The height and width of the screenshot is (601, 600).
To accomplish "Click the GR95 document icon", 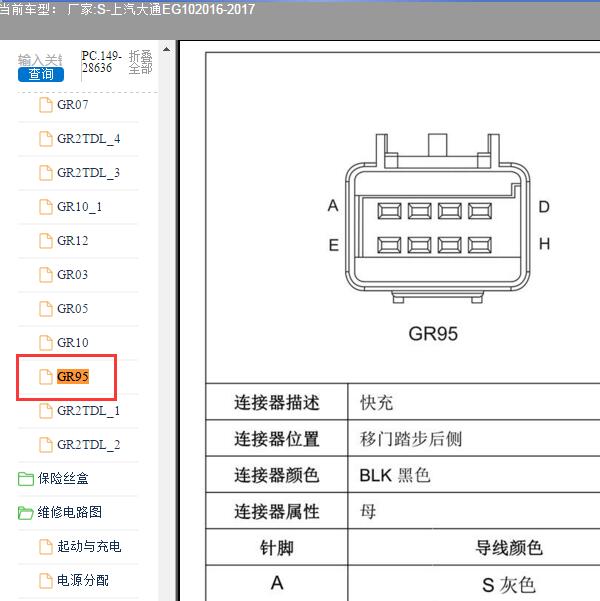I will pyautogui.click(x=46, y=376).
